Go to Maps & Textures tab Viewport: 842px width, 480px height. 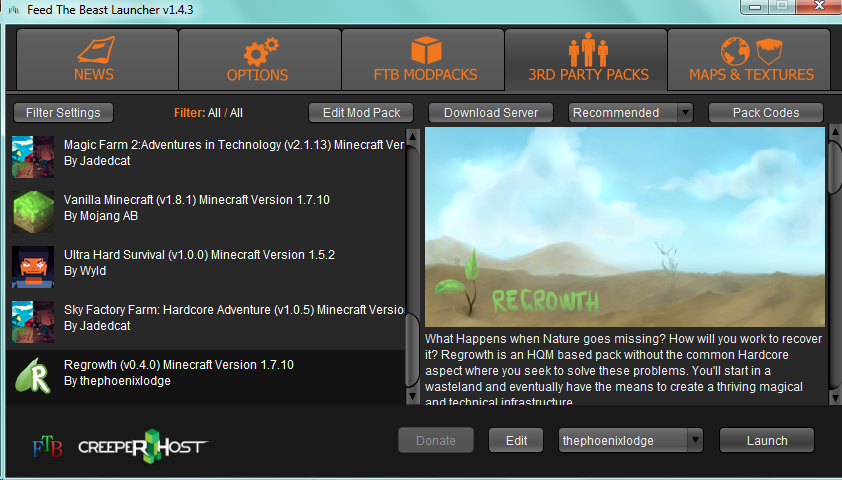[x=750, y=60]
